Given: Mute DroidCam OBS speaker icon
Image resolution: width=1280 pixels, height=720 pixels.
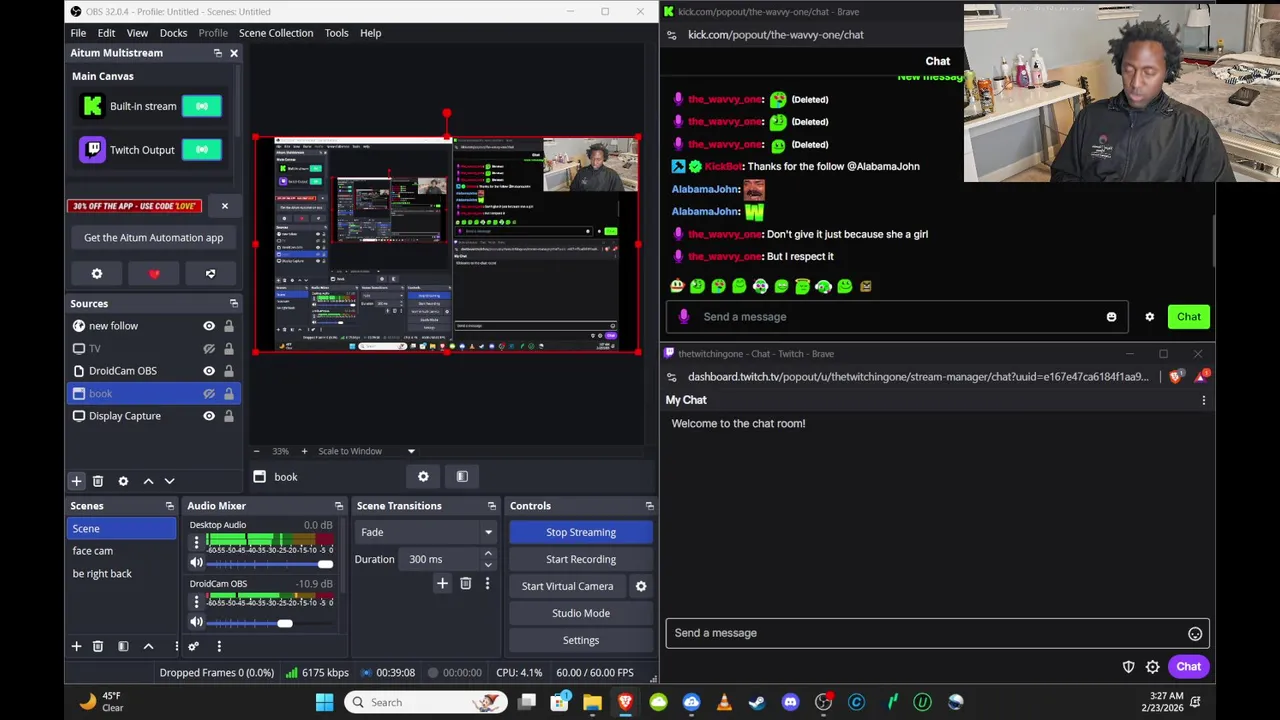Looking at the screenshot, I should click(197, 623).
